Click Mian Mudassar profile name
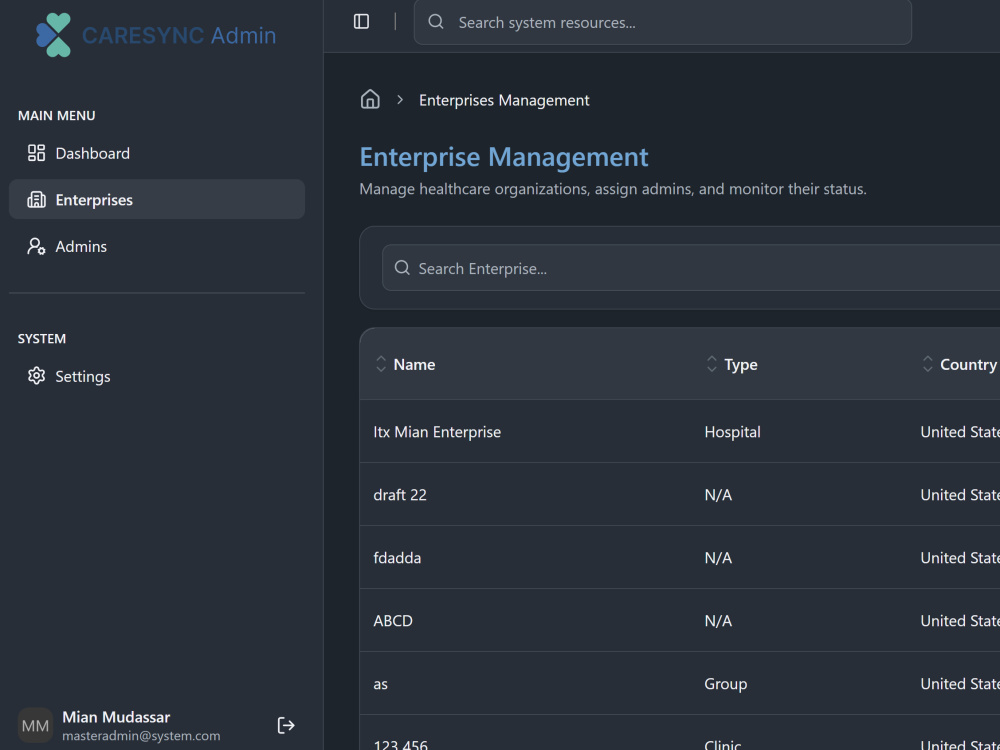This screenshot has width=1000, height=750. tap(116, 717)
